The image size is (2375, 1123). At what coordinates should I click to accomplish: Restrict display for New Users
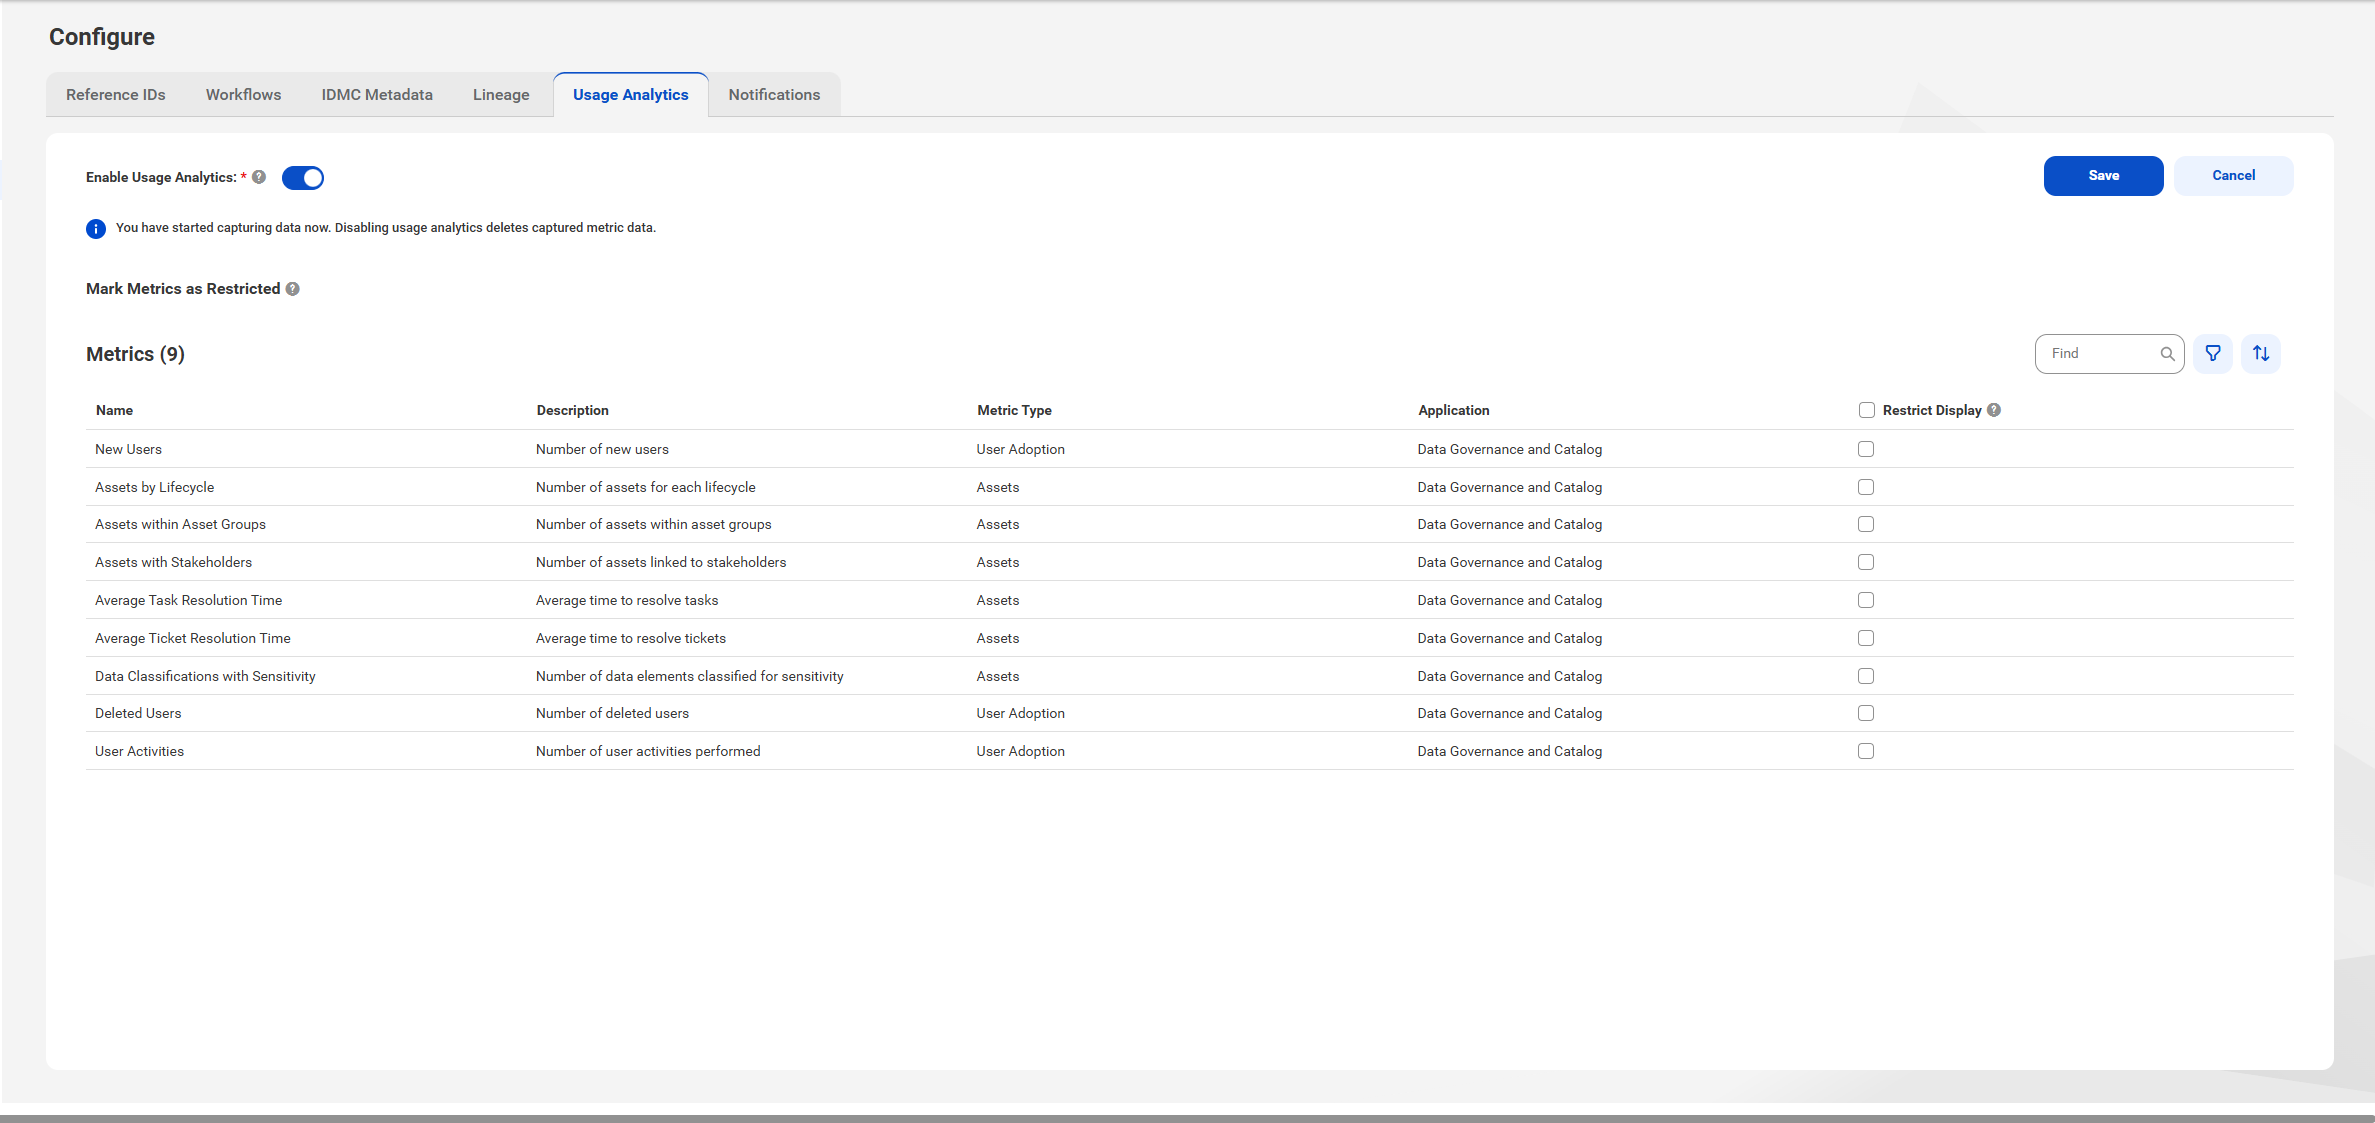[1866, 449]
